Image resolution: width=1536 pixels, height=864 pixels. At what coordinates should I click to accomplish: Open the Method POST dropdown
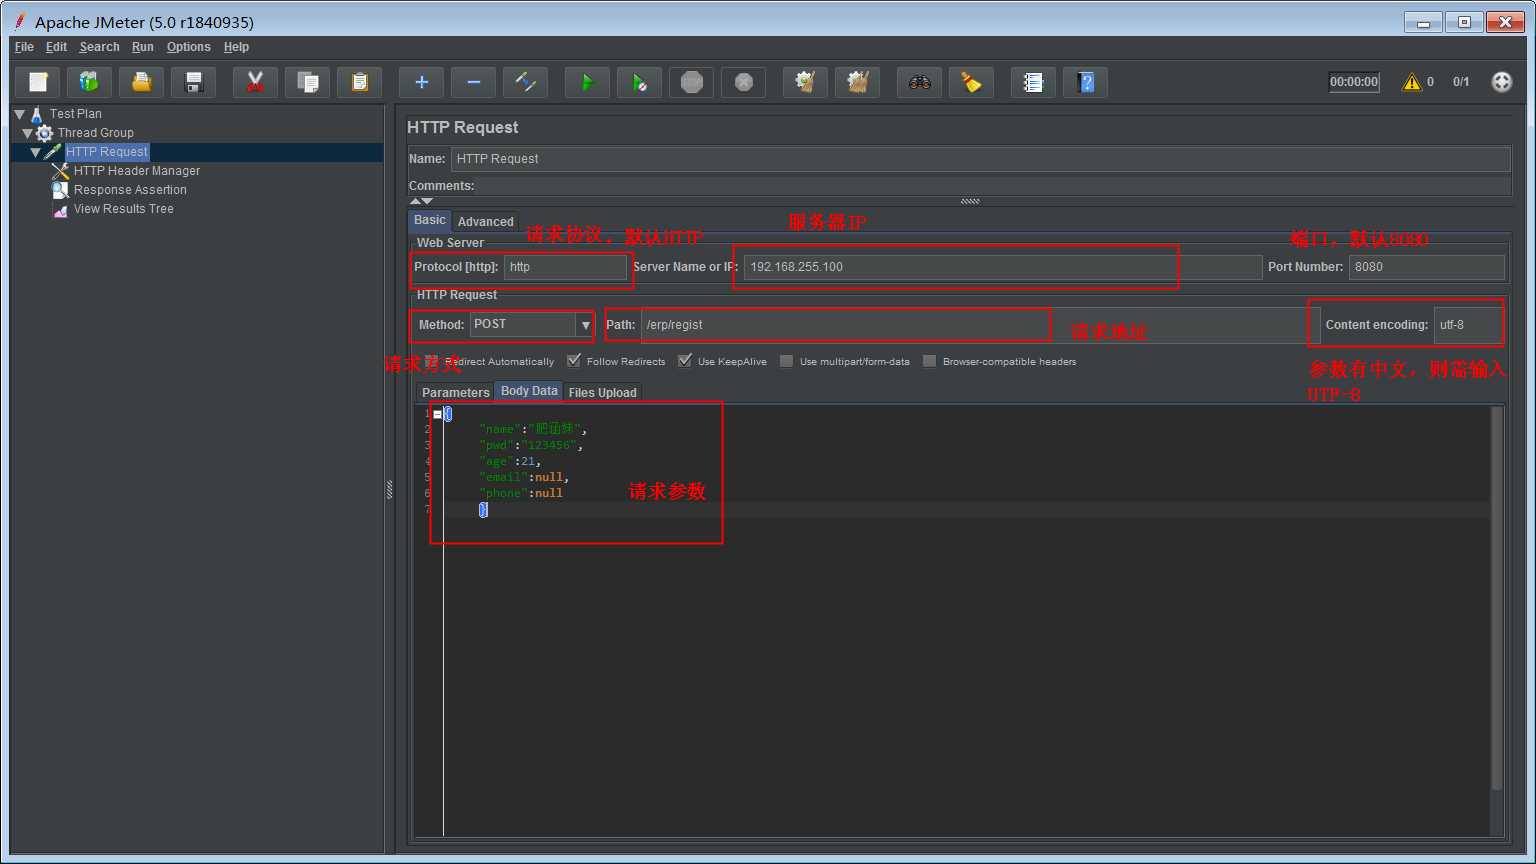(x=531, y=324)
